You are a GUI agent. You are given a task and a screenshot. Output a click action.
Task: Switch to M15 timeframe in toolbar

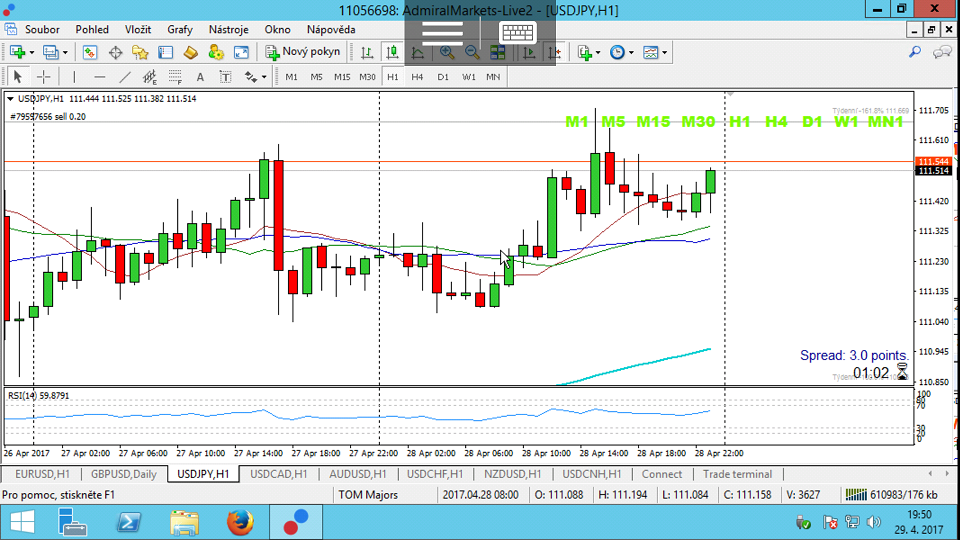[342, 77]
